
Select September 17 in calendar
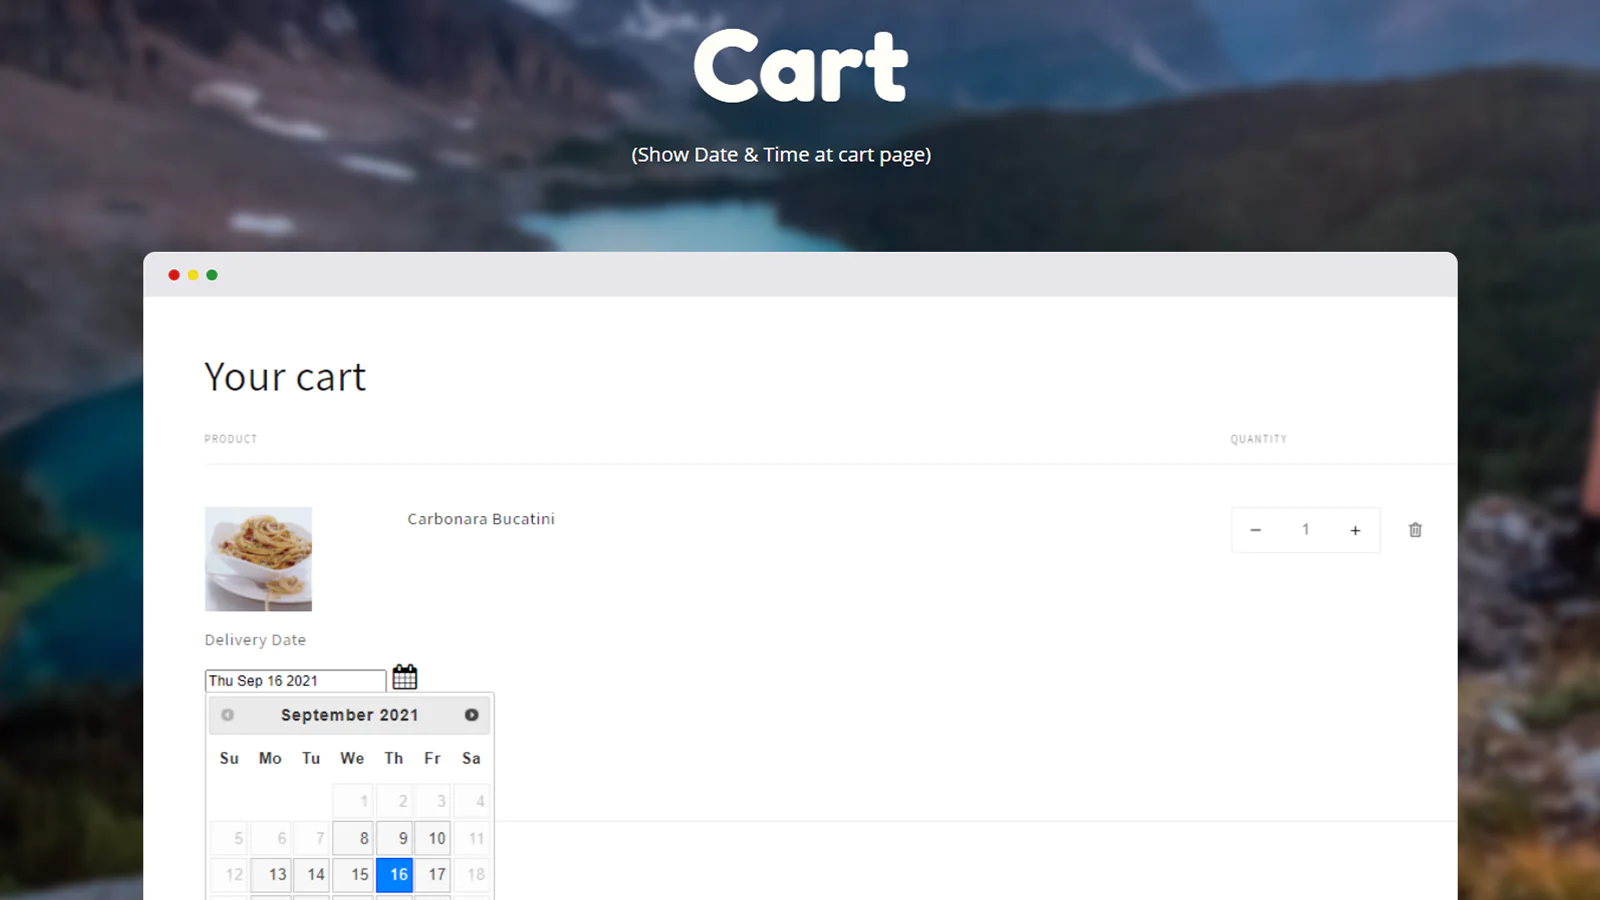coord(433,874)
